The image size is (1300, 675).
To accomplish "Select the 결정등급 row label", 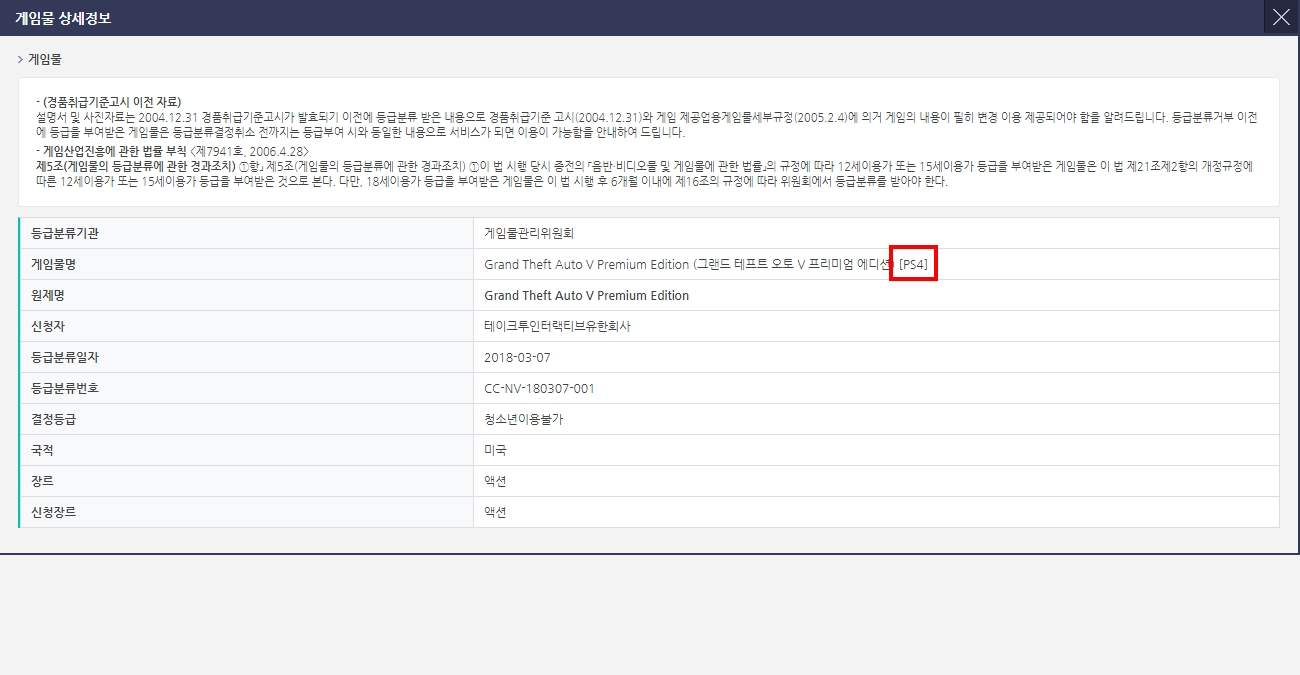I will coord(54,420).
